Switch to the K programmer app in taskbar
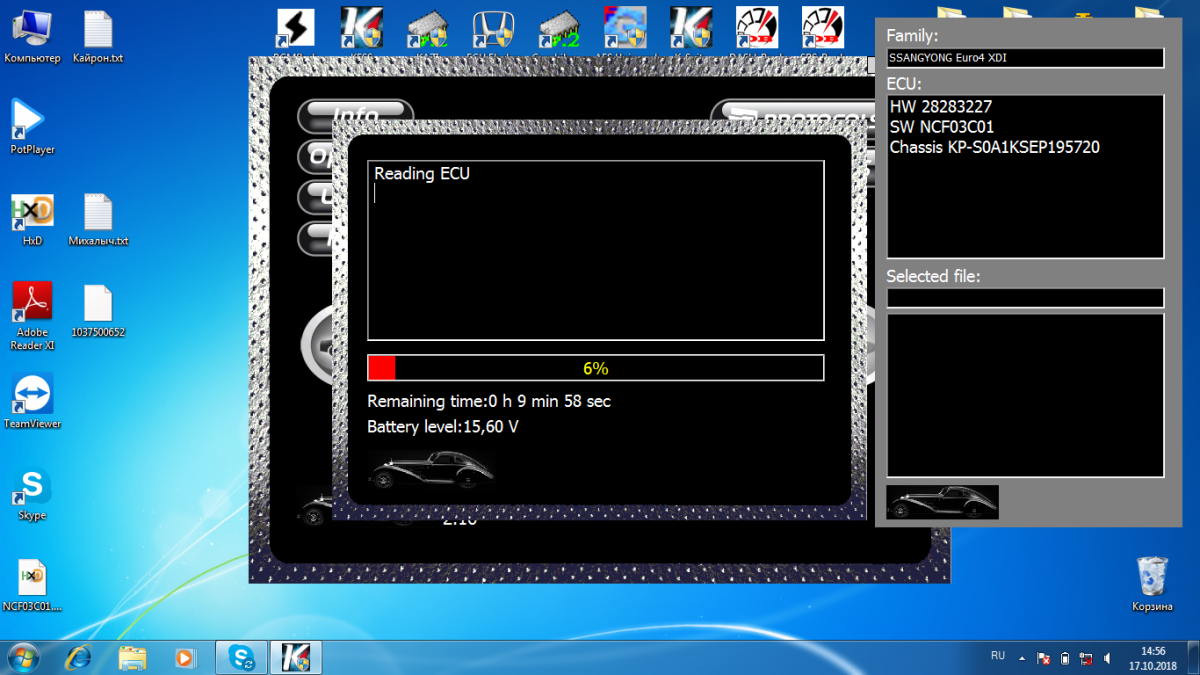 point(295,657)
